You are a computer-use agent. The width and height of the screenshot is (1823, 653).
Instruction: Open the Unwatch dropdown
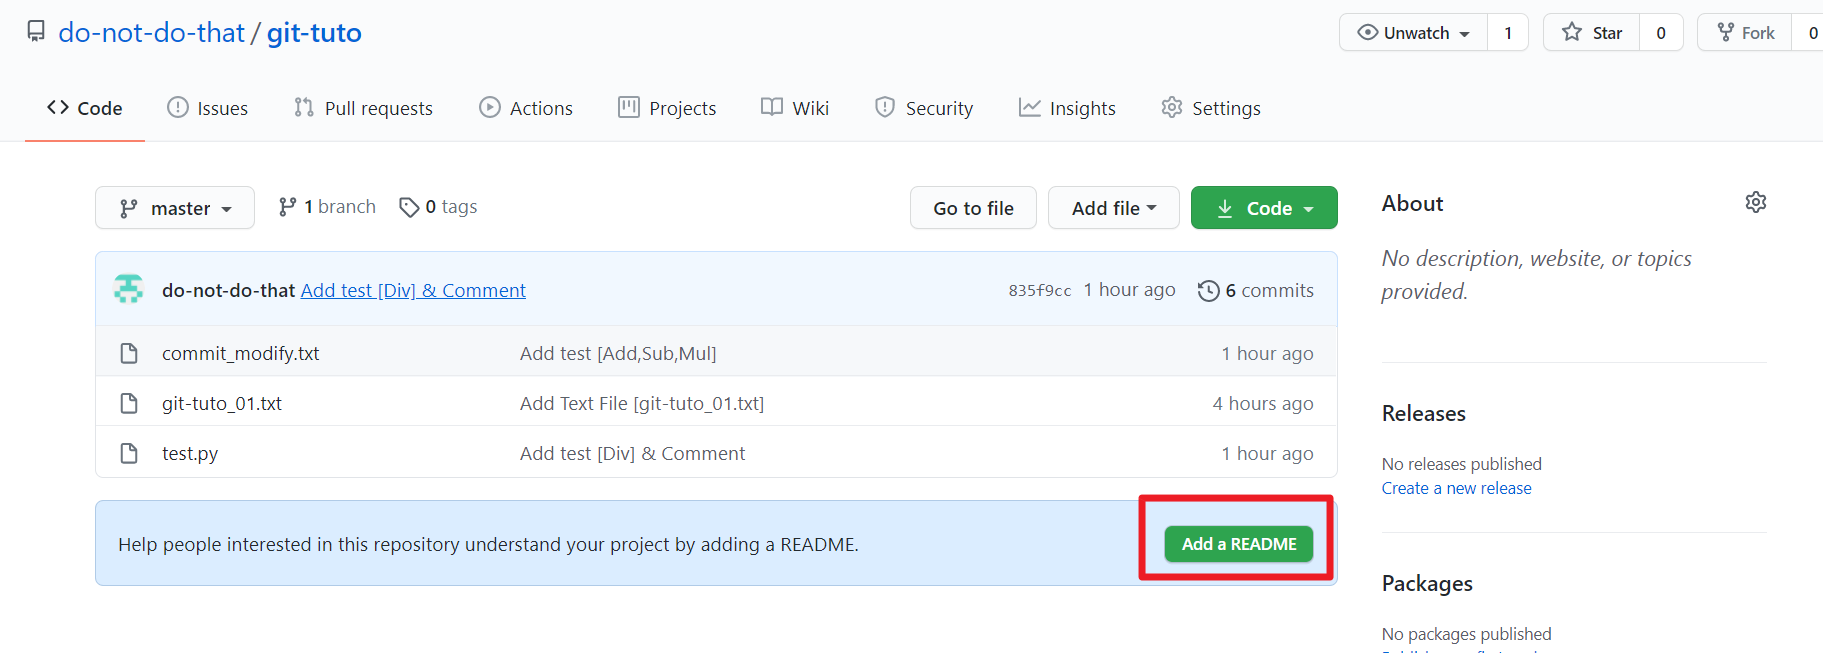coord(1413,33)
